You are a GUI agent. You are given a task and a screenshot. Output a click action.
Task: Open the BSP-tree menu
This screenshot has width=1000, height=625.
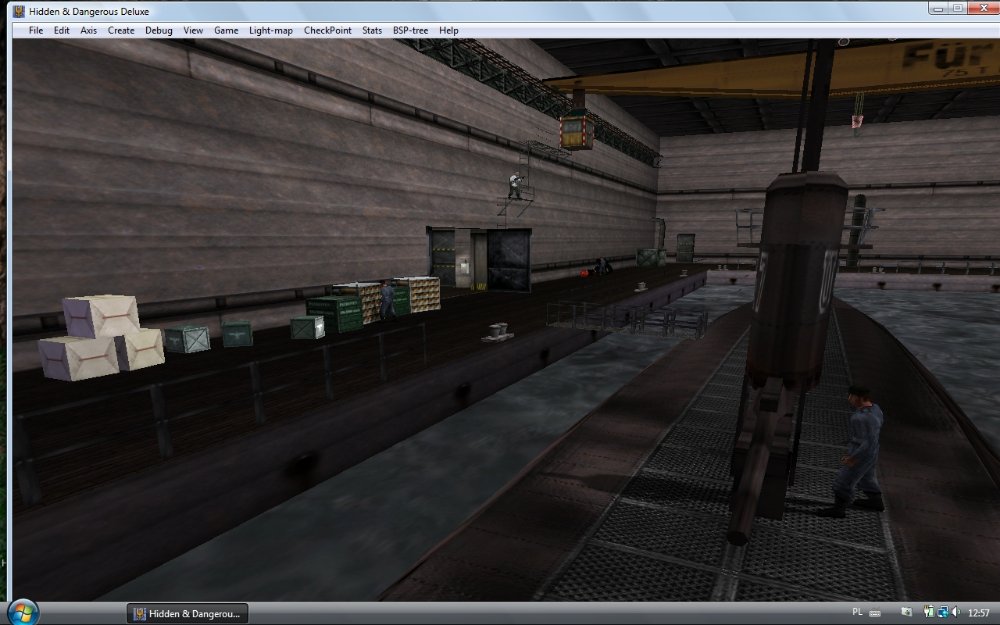point(411,30)
